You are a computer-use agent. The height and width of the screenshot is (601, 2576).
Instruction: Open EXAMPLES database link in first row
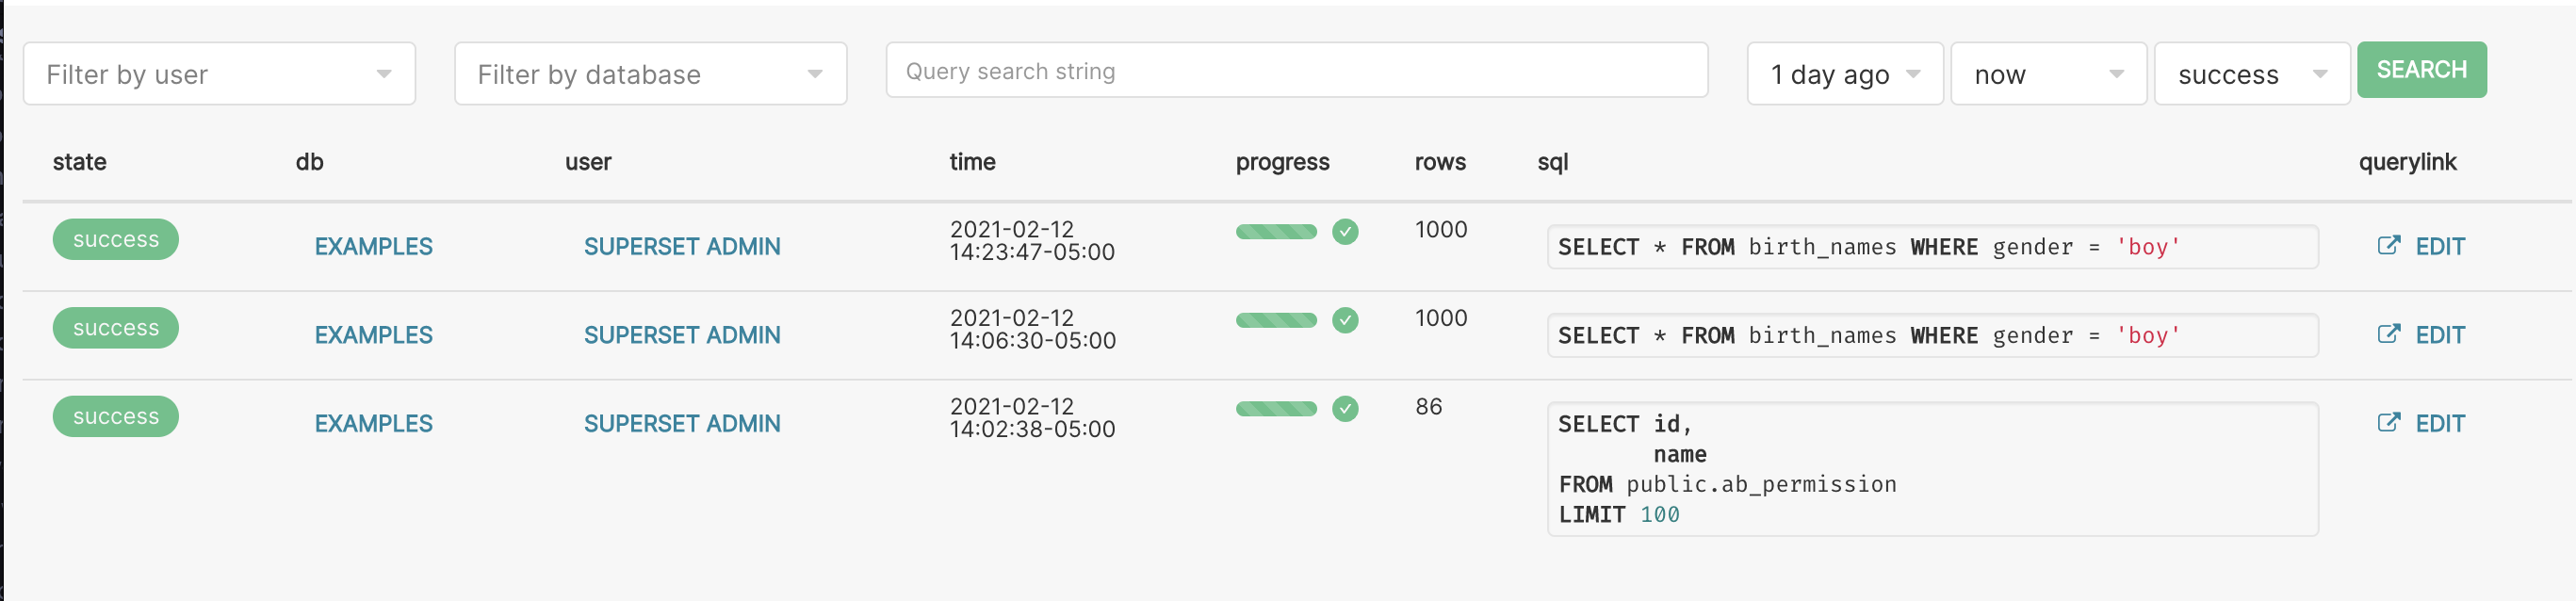pyautogui.click(x=373, y=247)
